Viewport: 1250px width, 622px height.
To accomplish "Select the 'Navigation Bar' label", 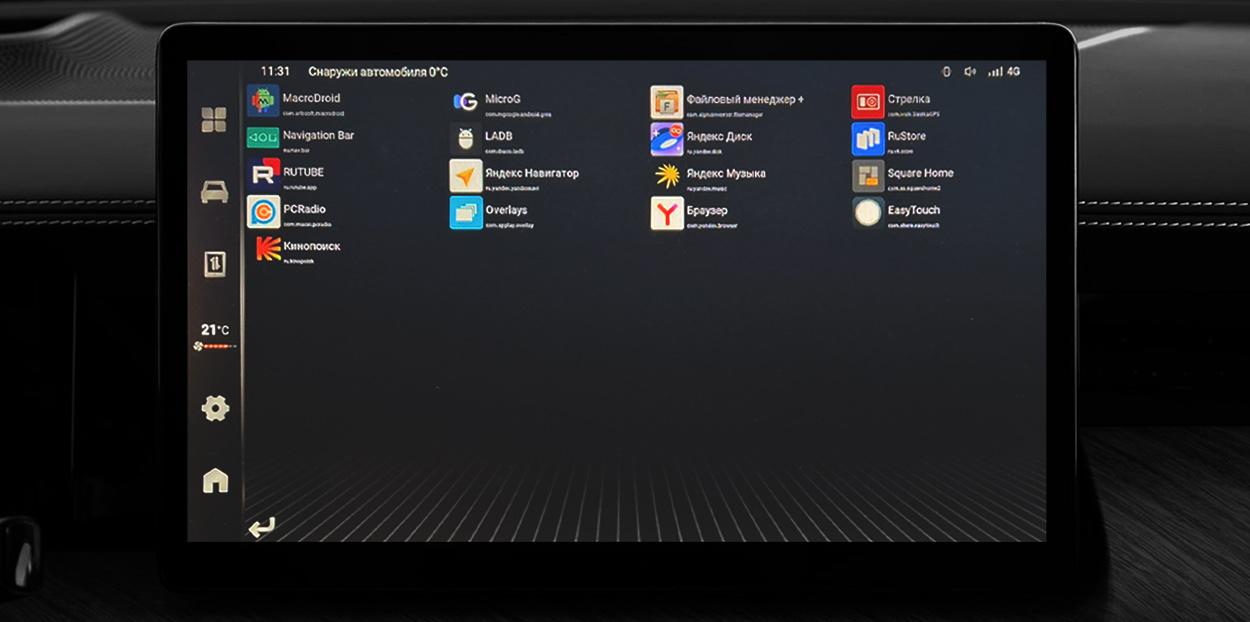I will (319, 135).
